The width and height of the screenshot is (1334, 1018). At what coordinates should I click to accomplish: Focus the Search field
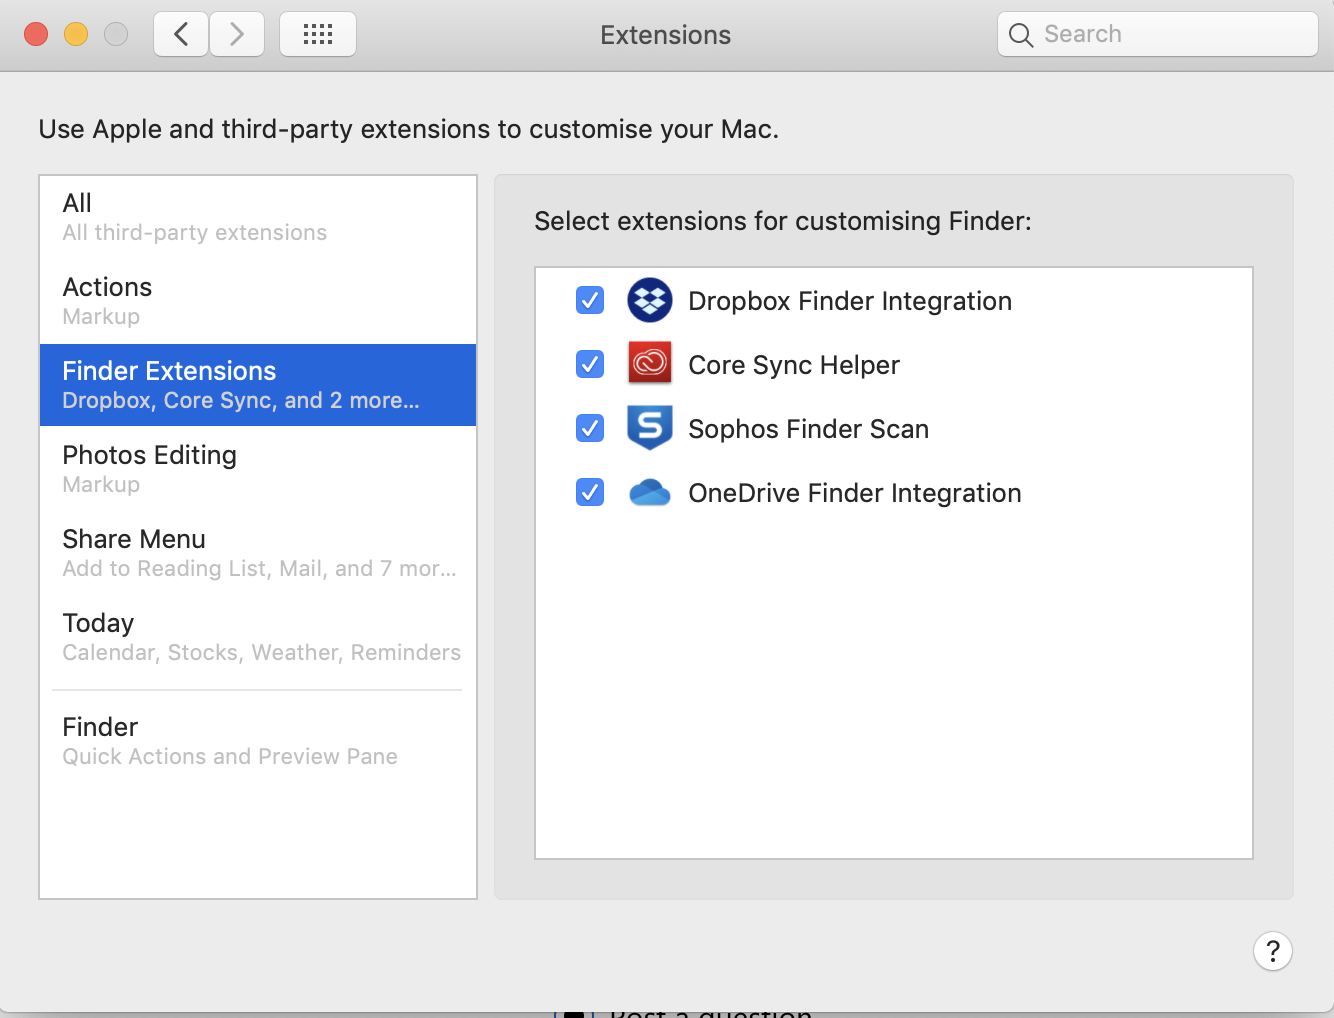pyautogui.click(x=1158, y=34)
